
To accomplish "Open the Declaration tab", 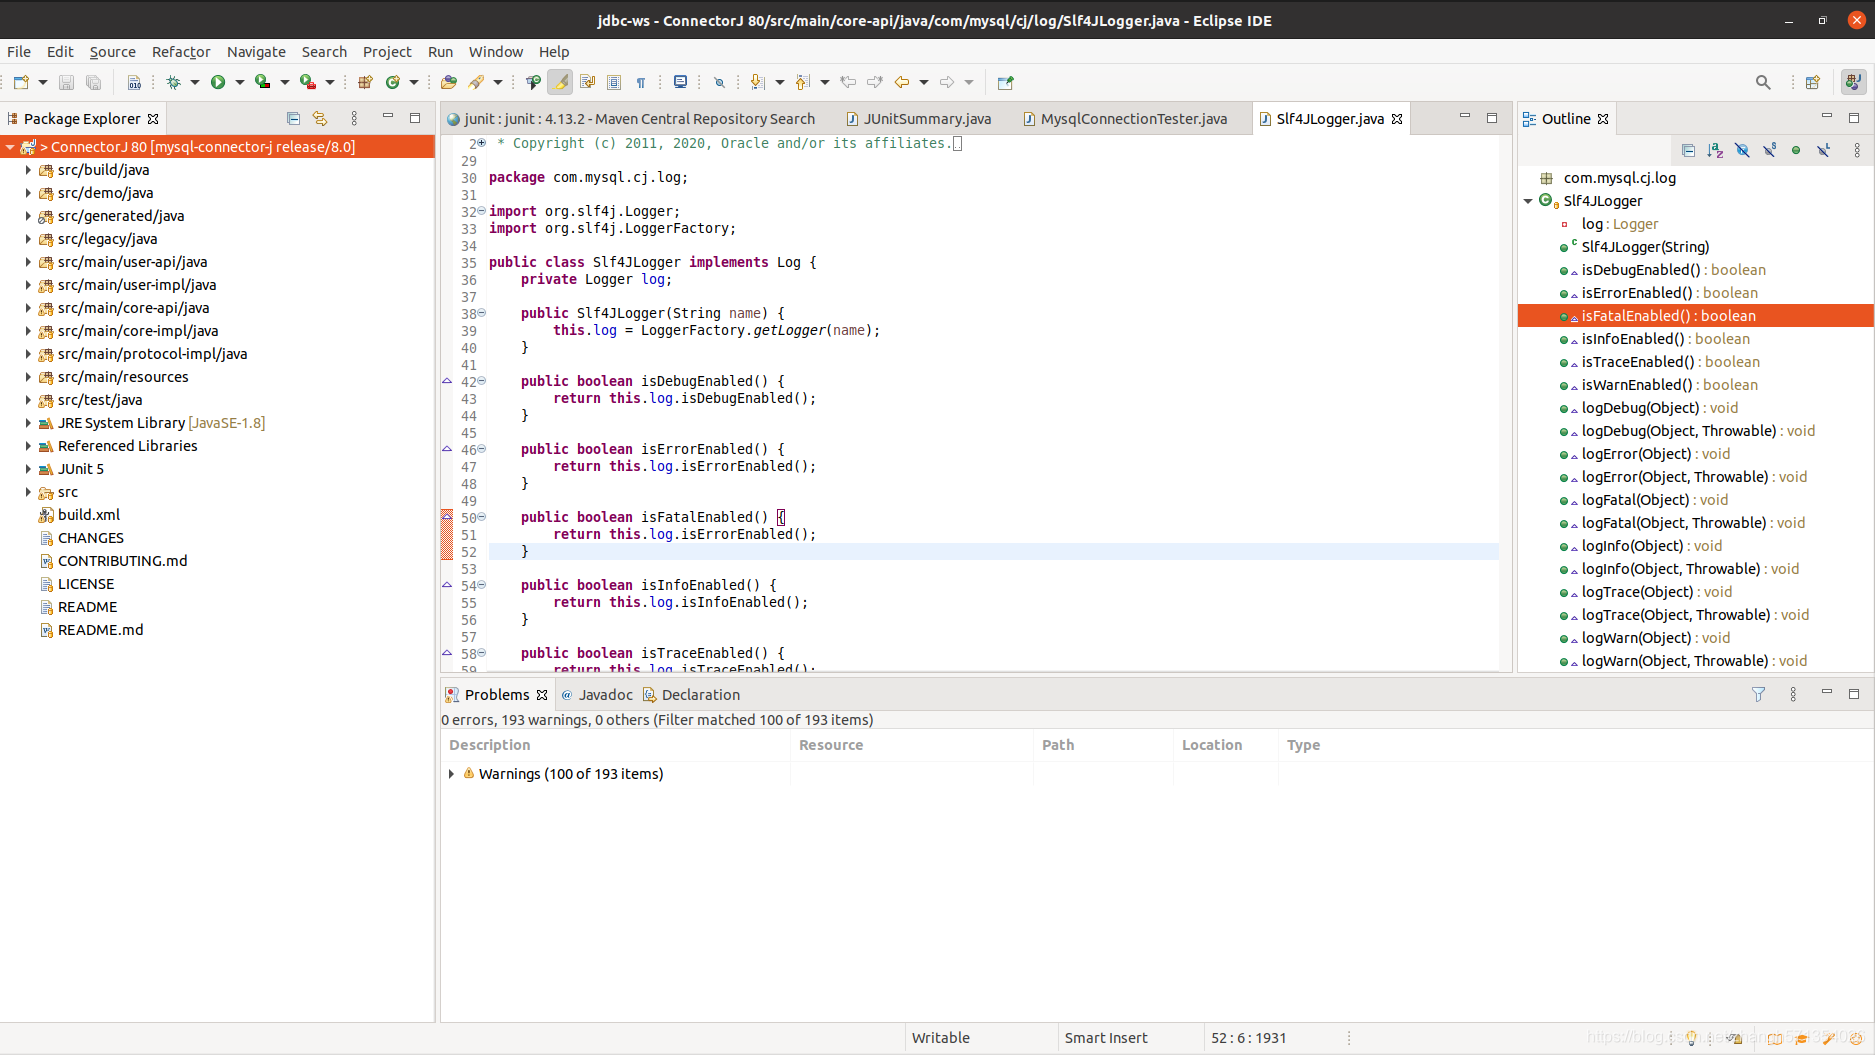I will [691, 695].
